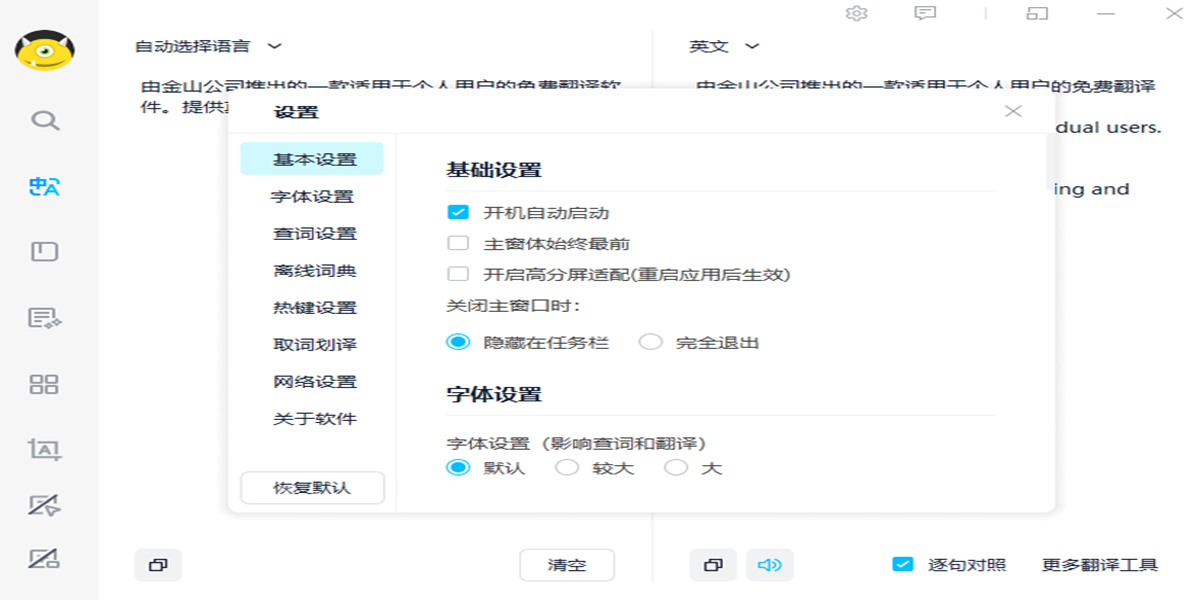Screen dimensions: 1200x600
Task: Play translation audio with speaker icon
Action: [x=769, y=565]
